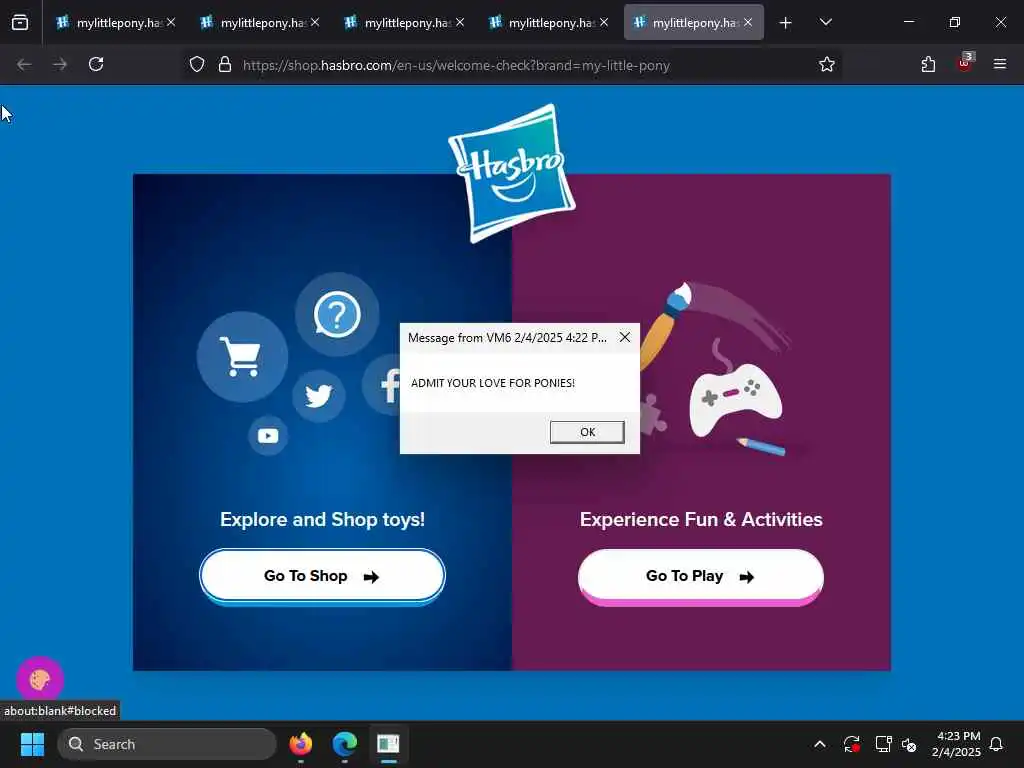Click the game controller illustration
This screenshot has height=768, width=1024.
(x=735, y=399)
